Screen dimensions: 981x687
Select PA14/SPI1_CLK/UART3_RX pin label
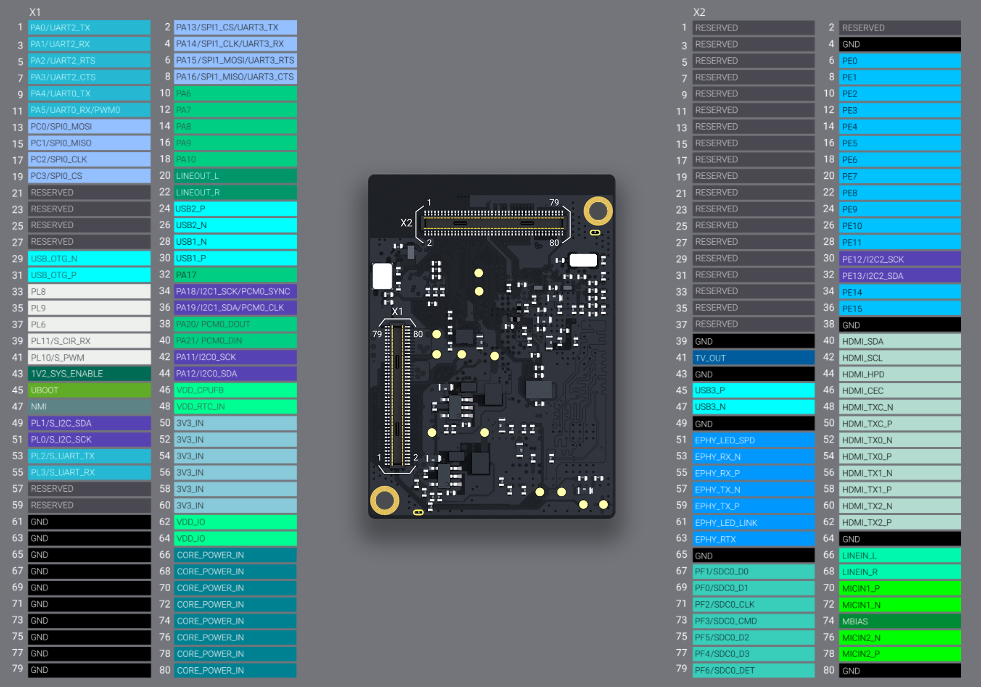tap(235, 44)
